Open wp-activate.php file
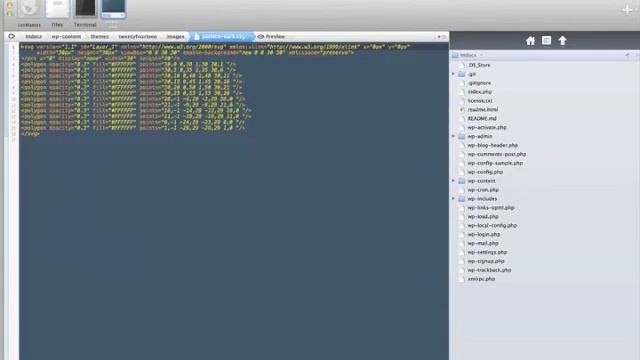The image size is (640, 360). pyautogui.click(x=487, y=127)
